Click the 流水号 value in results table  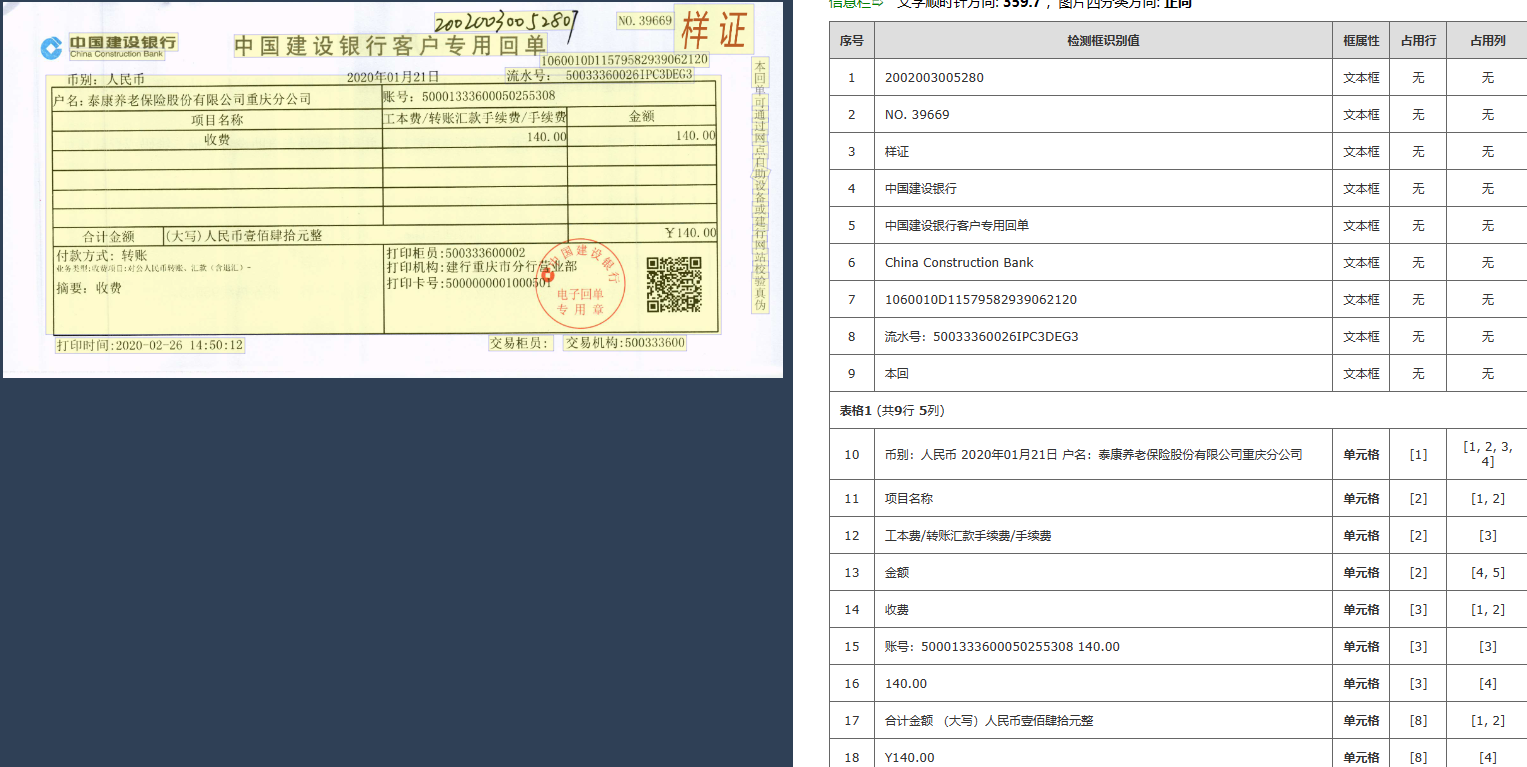click(x=981, y=337)
